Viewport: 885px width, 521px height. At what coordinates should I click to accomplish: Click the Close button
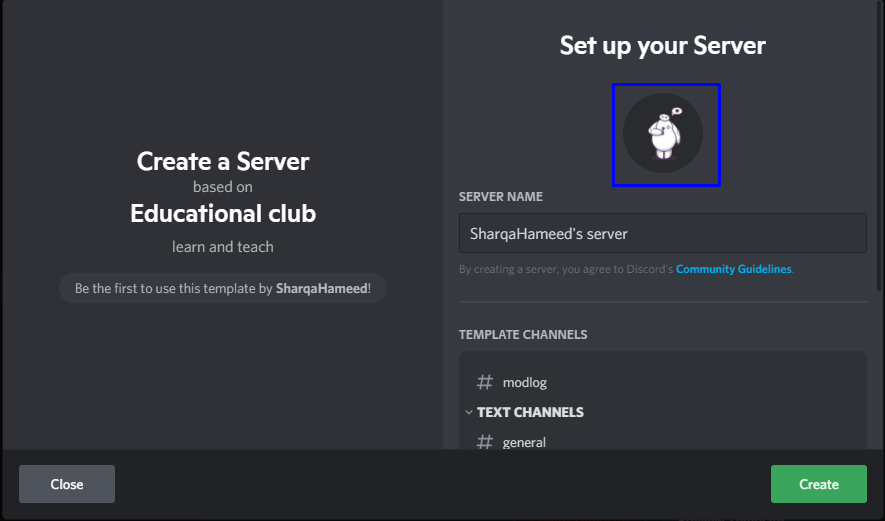click(x=67, y=484)
